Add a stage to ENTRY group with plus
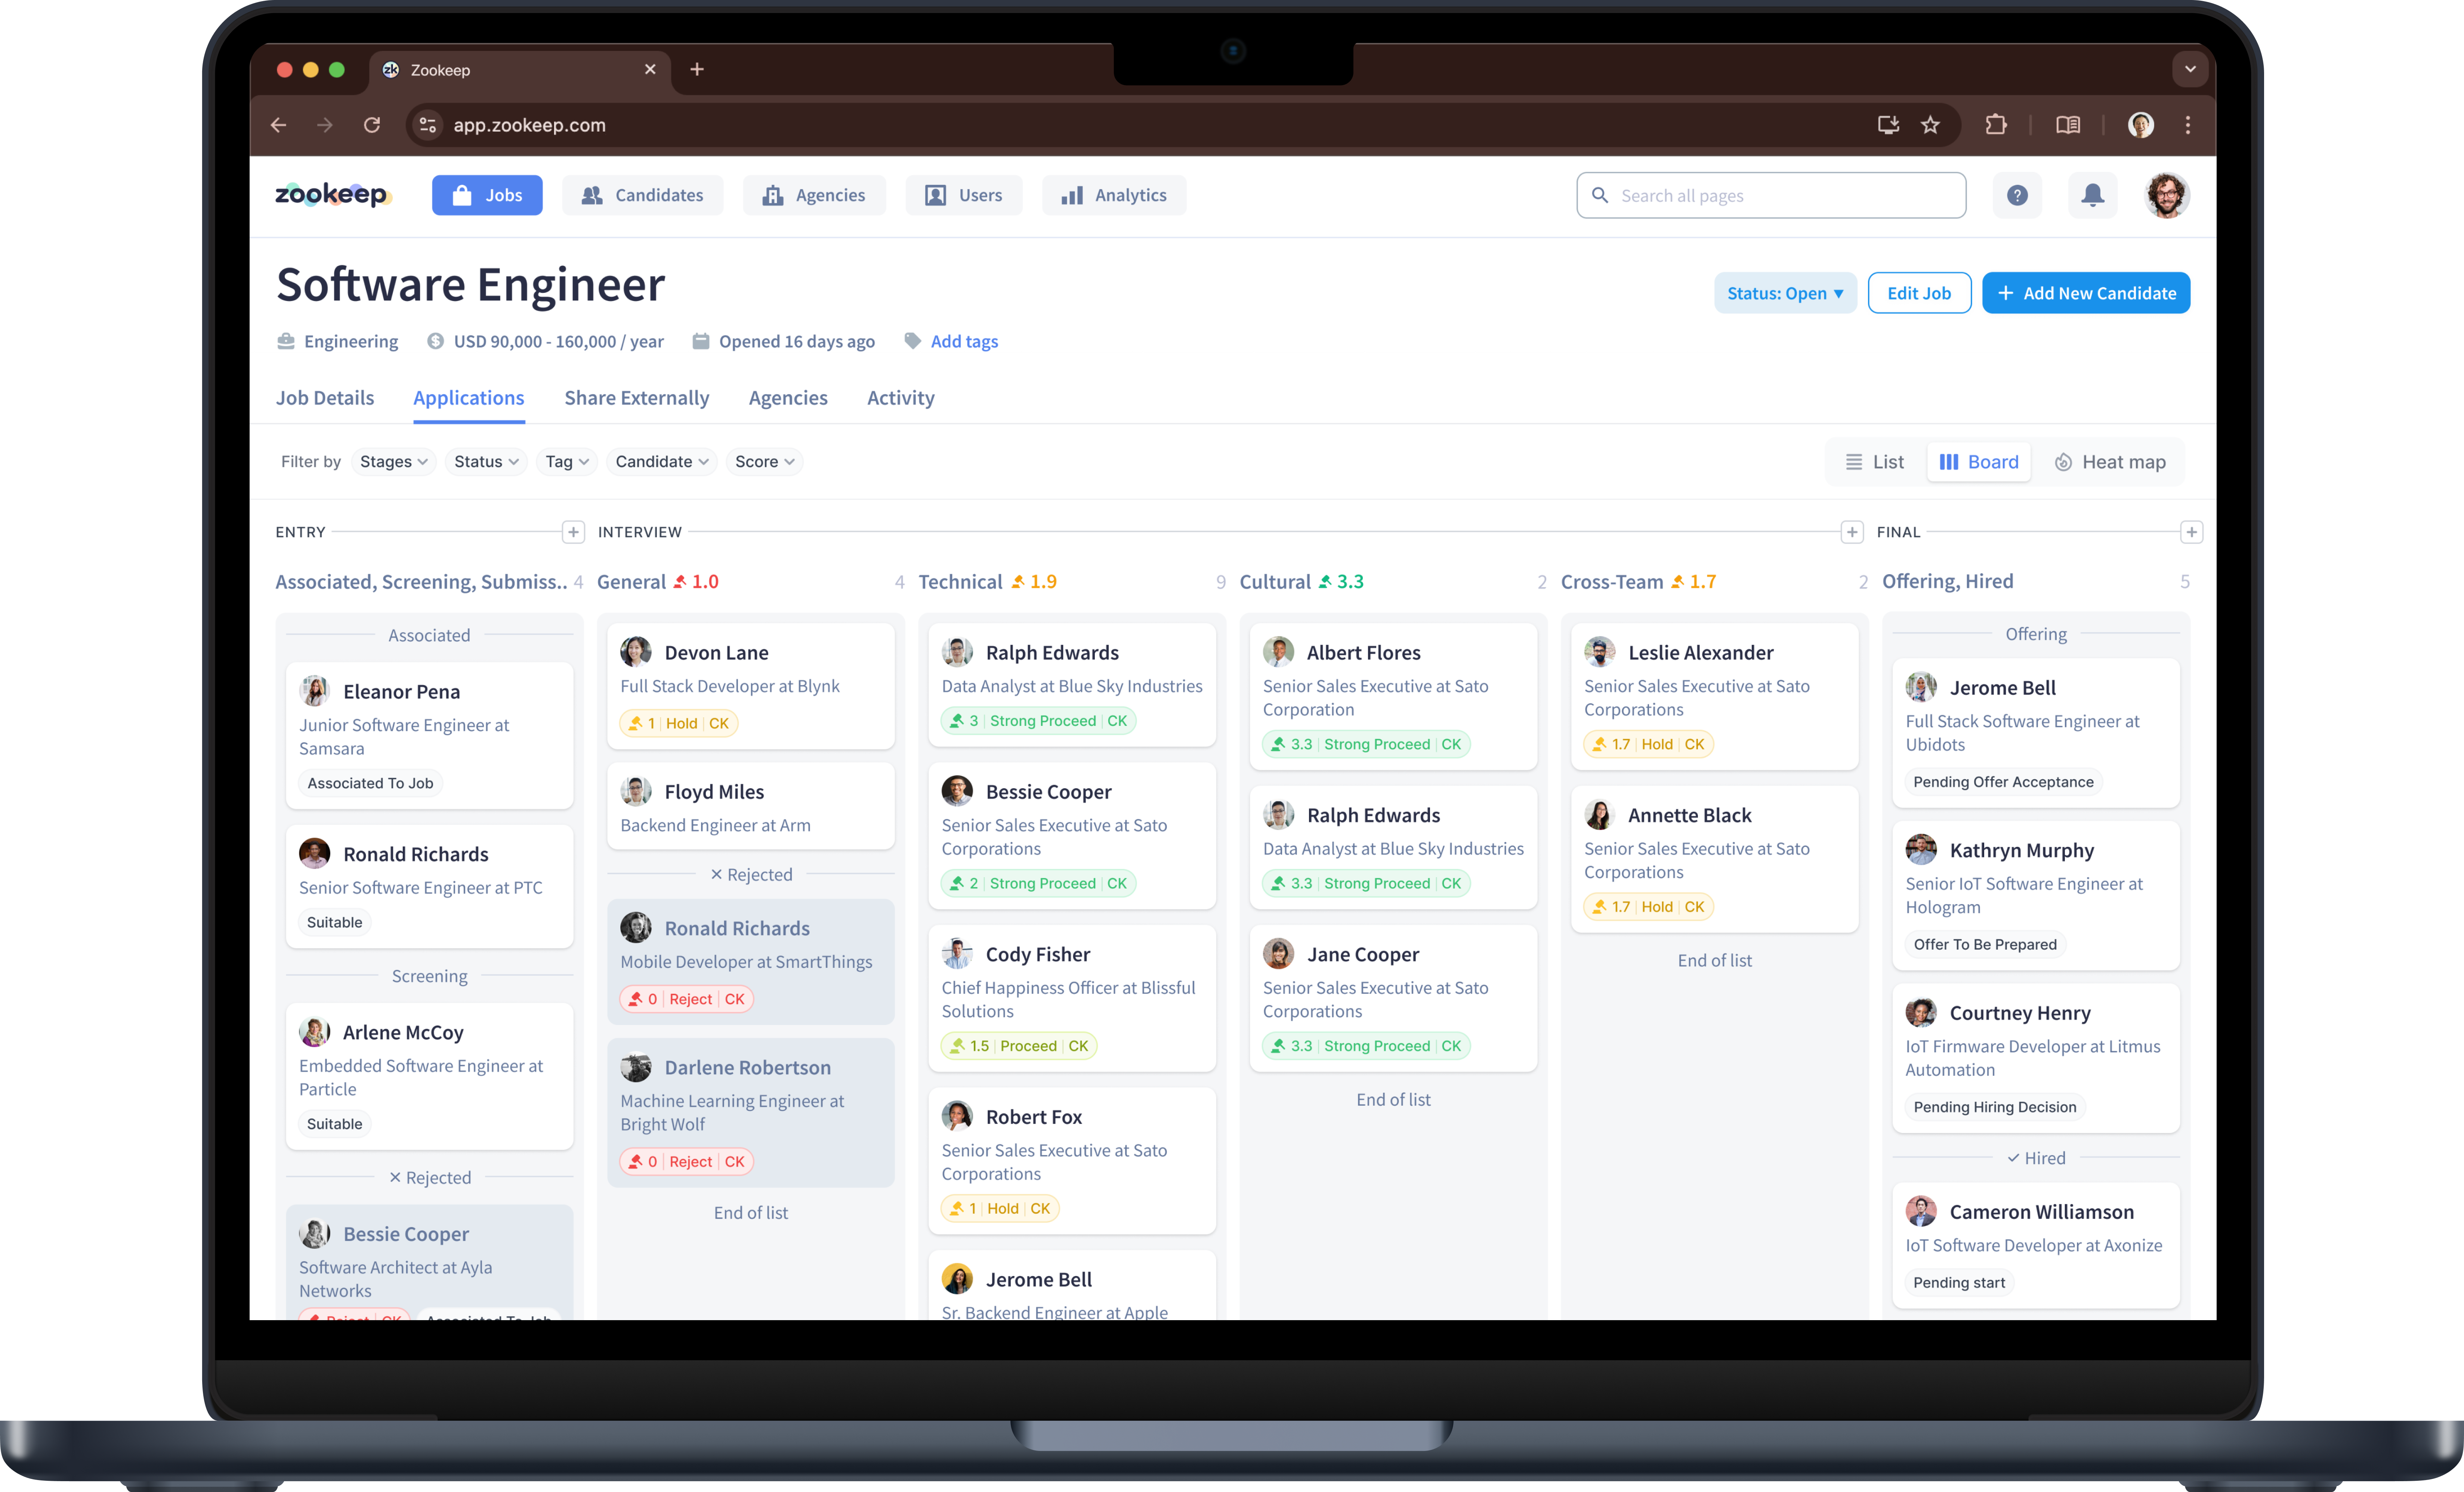Screen dimensions: 2464x1492 [573, 532]
